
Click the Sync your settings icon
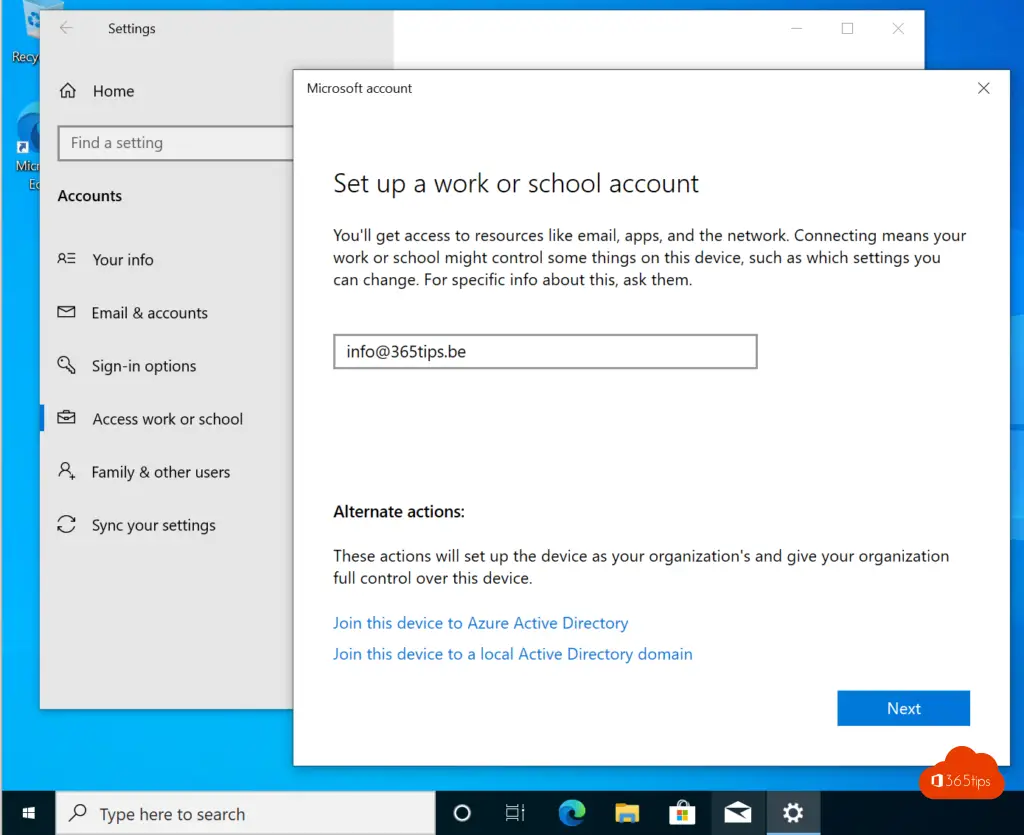(x=67, y=525)
